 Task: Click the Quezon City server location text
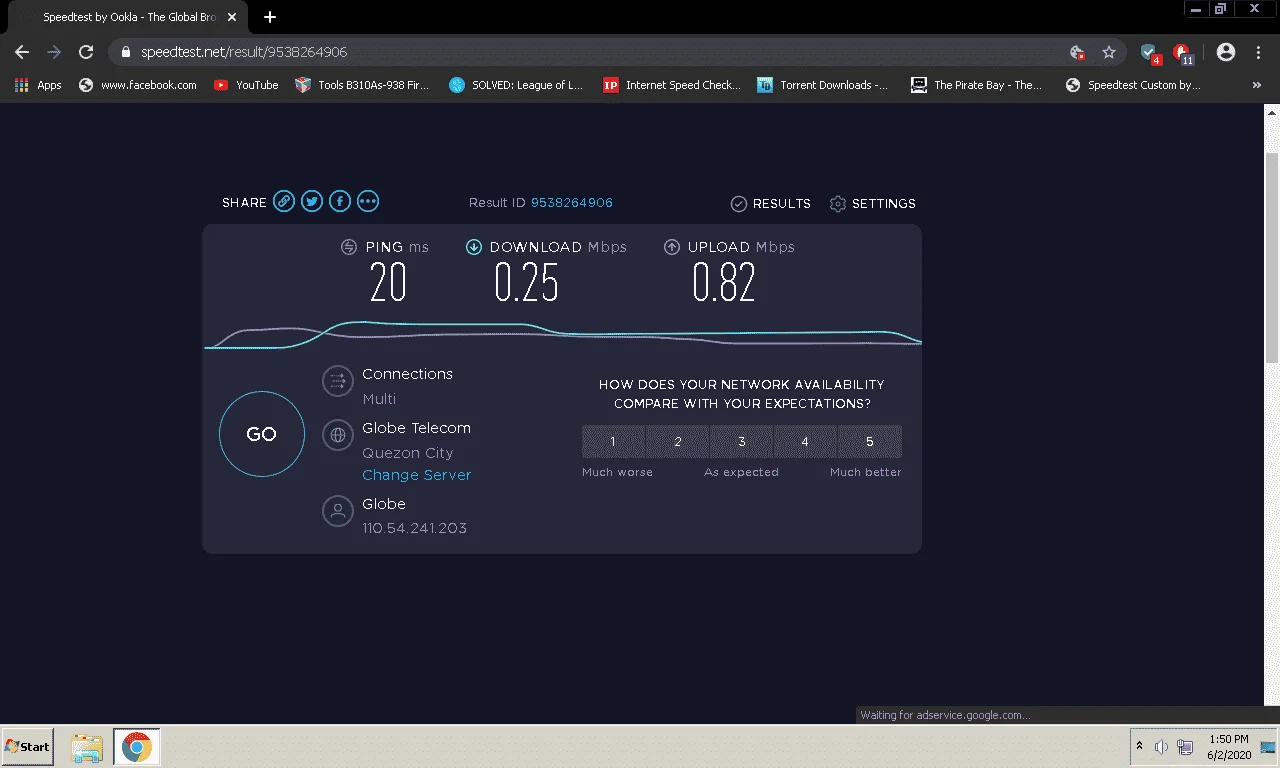[x=408, y=453]
